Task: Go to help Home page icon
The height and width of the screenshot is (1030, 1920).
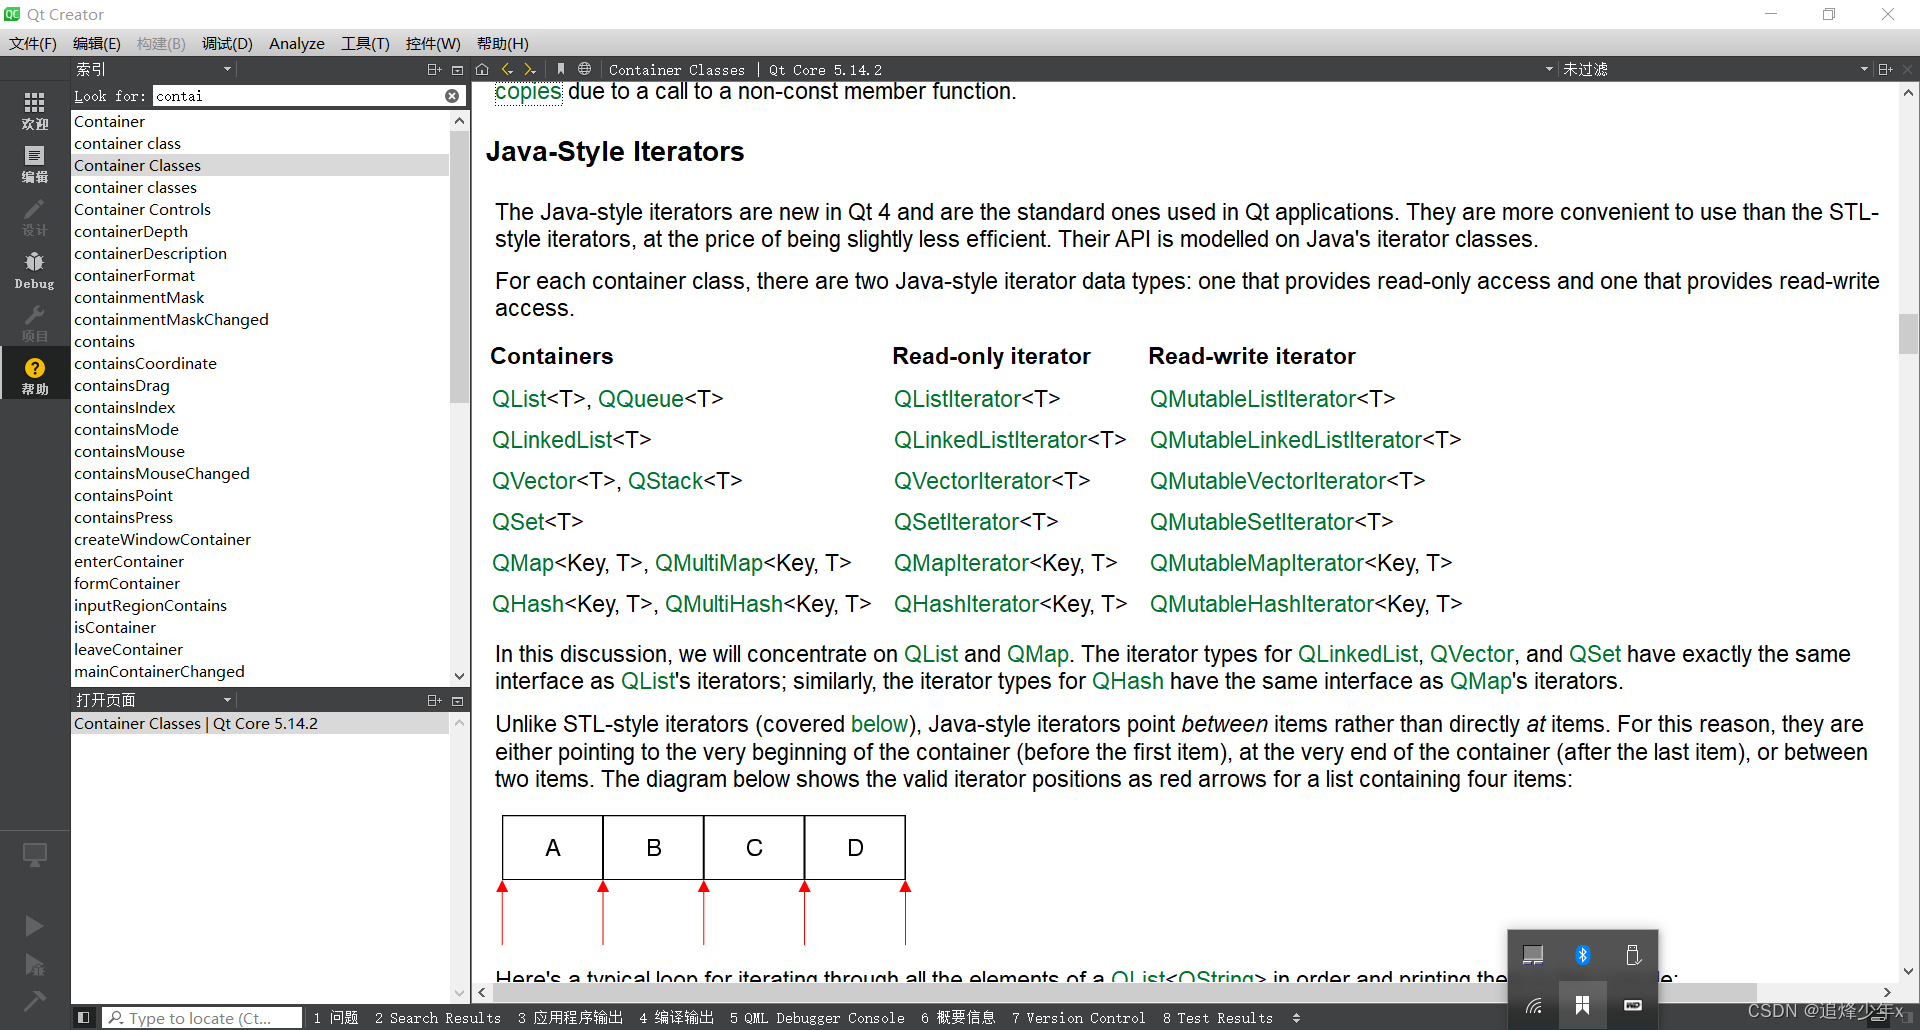Action: (x=482, y=69)
